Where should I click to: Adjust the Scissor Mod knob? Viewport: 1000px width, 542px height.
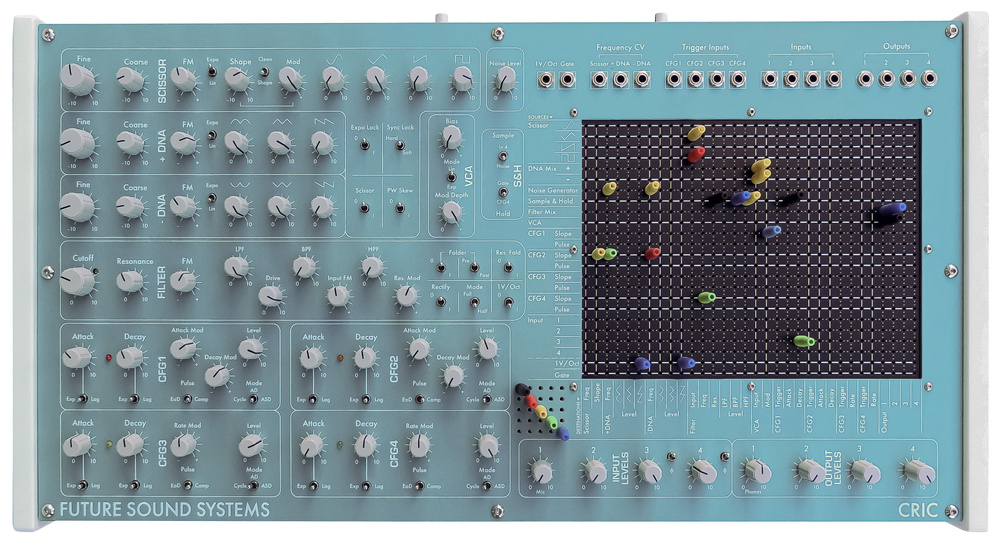tap(291, 80)
